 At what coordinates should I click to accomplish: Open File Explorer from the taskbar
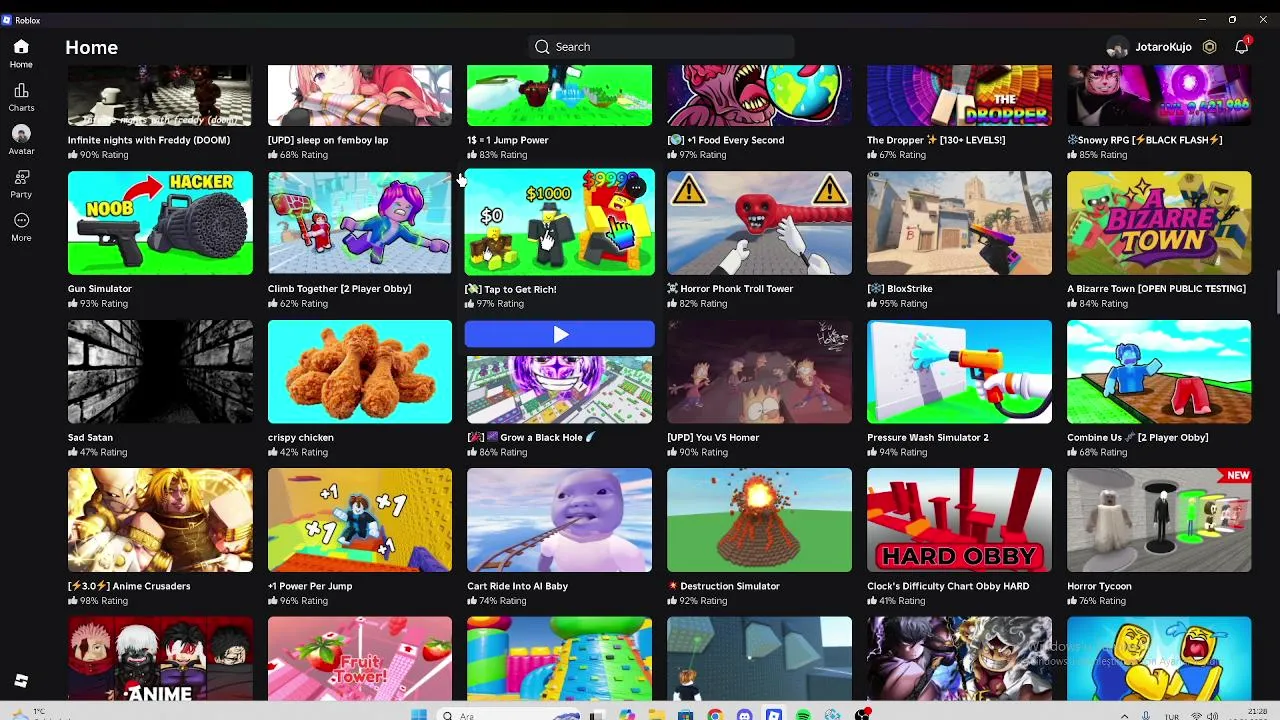click(656, 715)
